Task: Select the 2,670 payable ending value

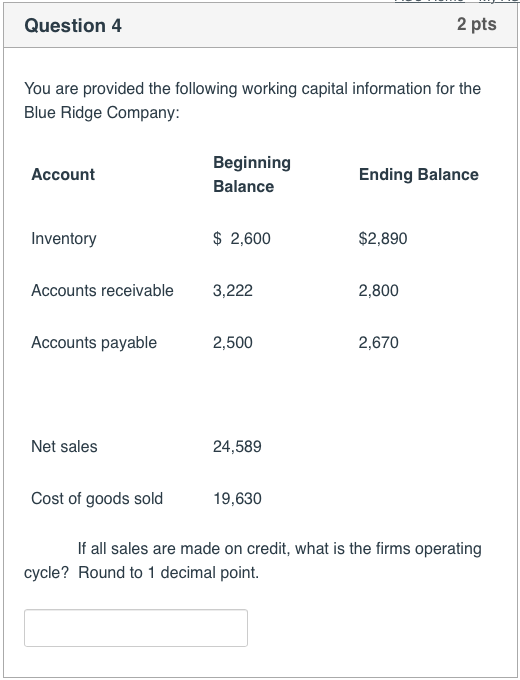Action: click(379, 343)
